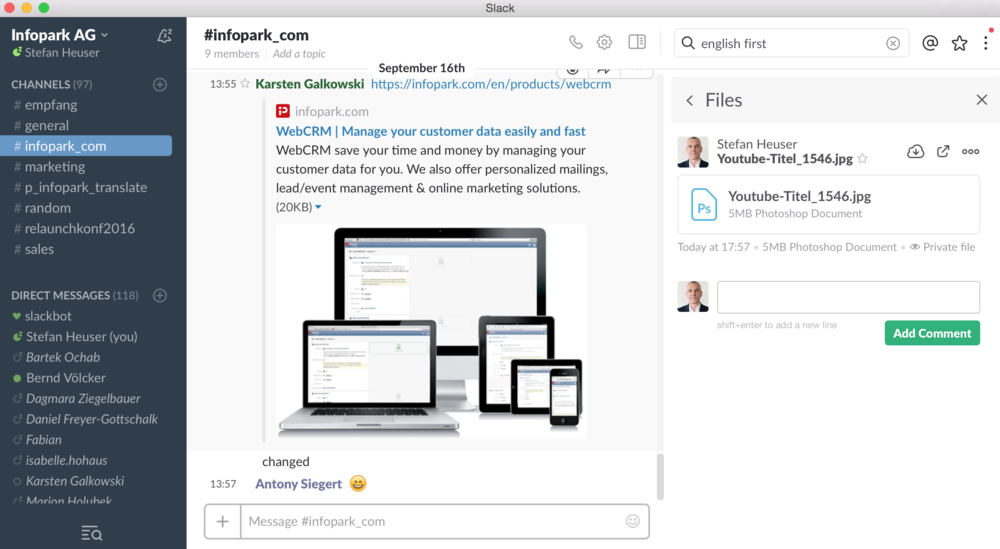Star the file Youtube-Titel_1546.jpg
Image resolution: width=1000 pixels, height=549 pixels.
point(862,159)
